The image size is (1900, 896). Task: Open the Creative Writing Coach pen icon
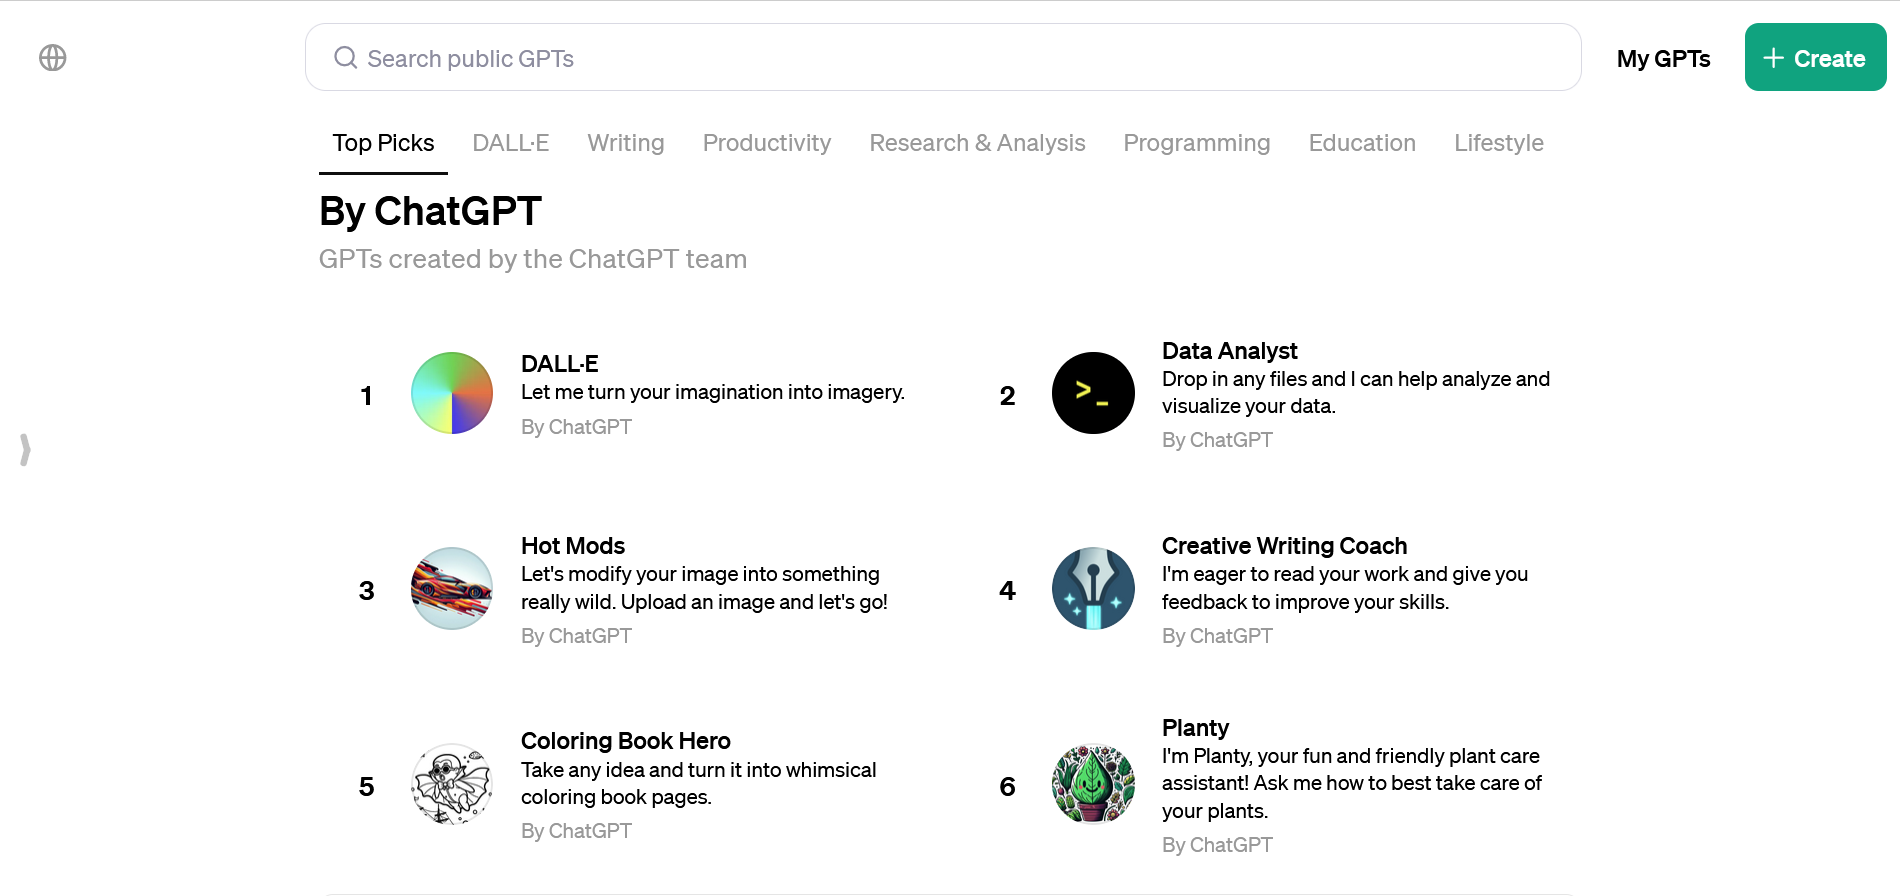pos(1093,588)
